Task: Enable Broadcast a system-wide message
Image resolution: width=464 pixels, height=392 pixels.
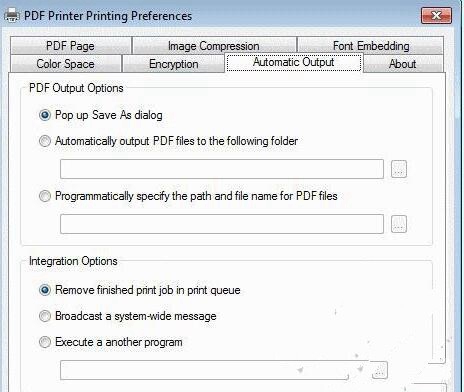Action: [45, 316]
